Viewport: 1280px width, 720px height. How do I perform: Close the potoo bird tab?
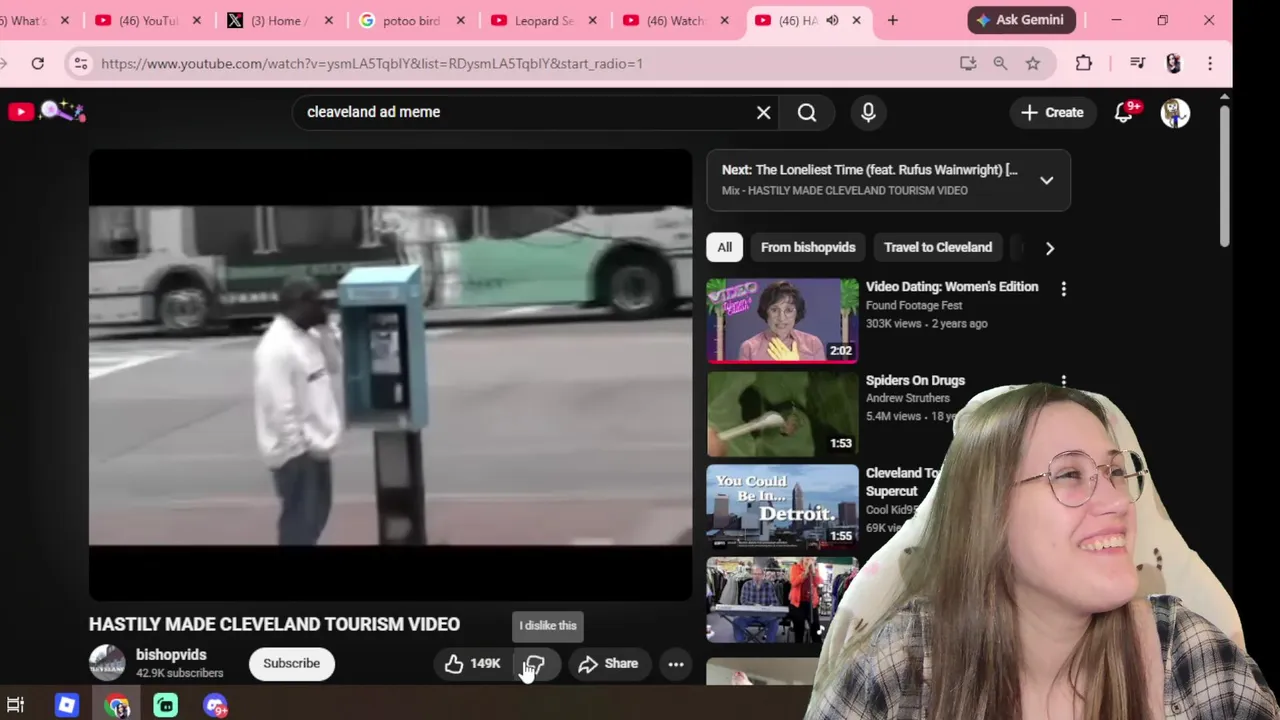(x=461, y=20)
